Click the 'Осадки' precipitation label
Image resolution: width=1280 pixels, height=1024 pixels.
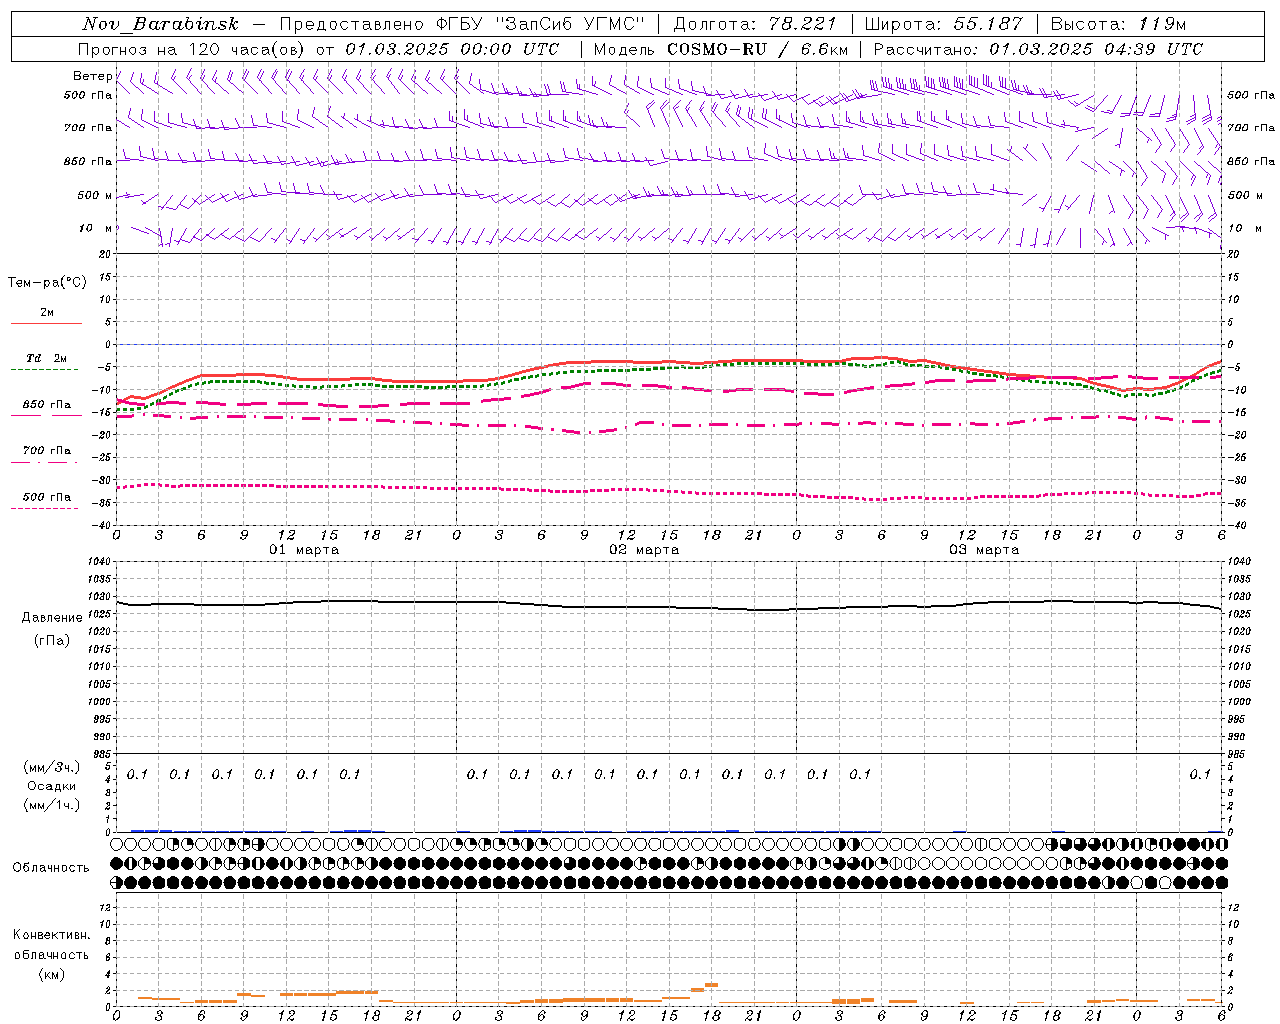click(52, 786)
